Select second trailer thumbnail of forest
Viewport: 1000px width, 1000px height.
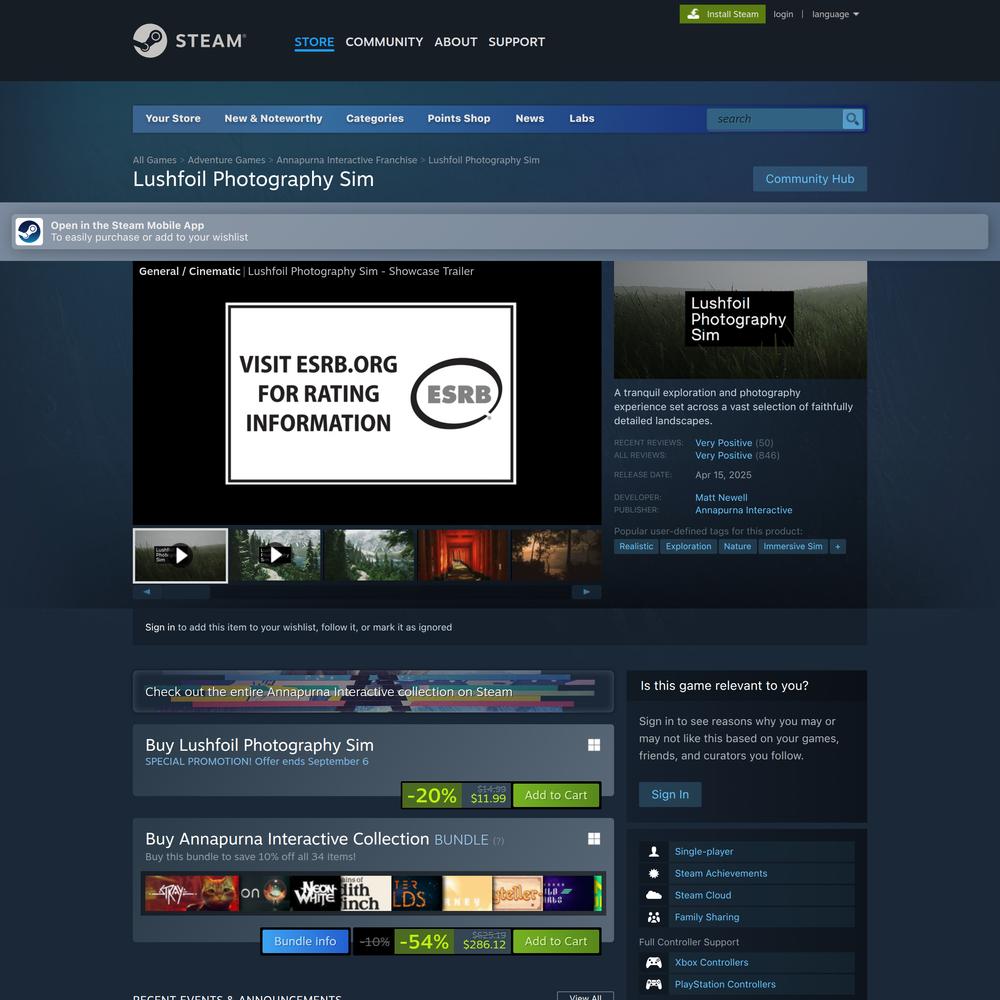click(x=275, y=555)
